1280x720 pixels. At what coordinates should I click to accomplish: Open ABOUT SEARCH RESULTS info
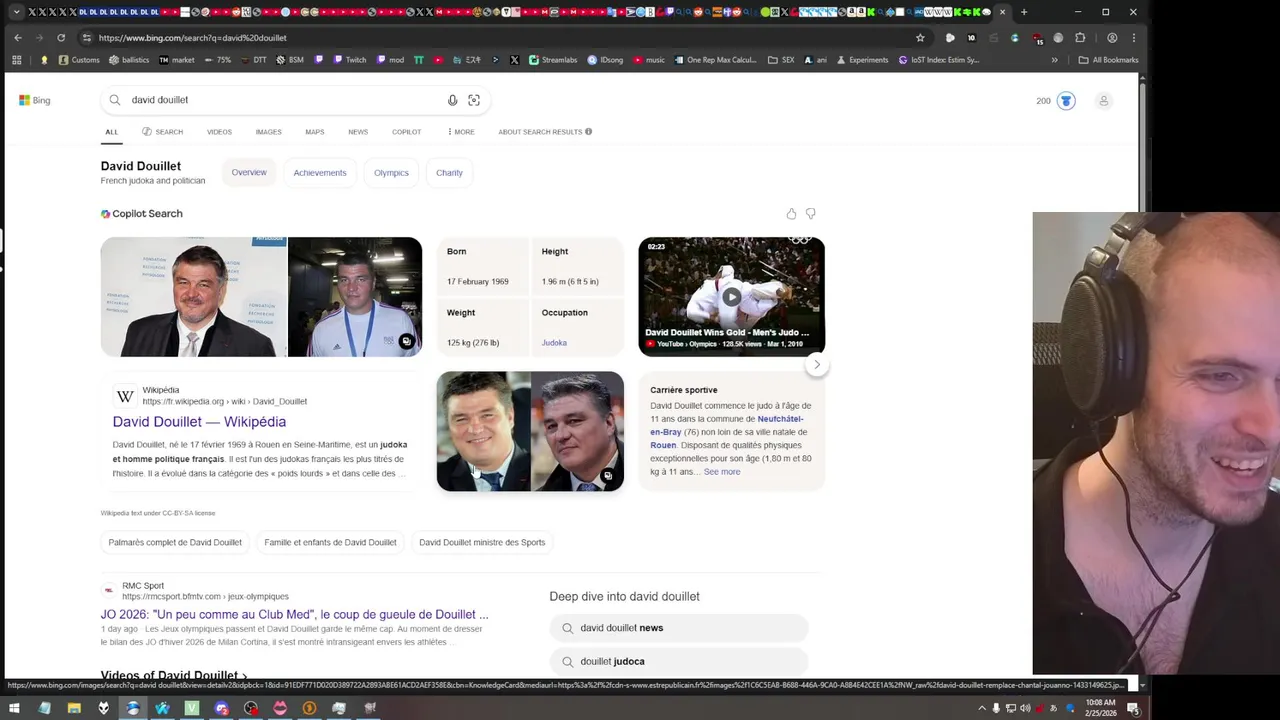545,132
